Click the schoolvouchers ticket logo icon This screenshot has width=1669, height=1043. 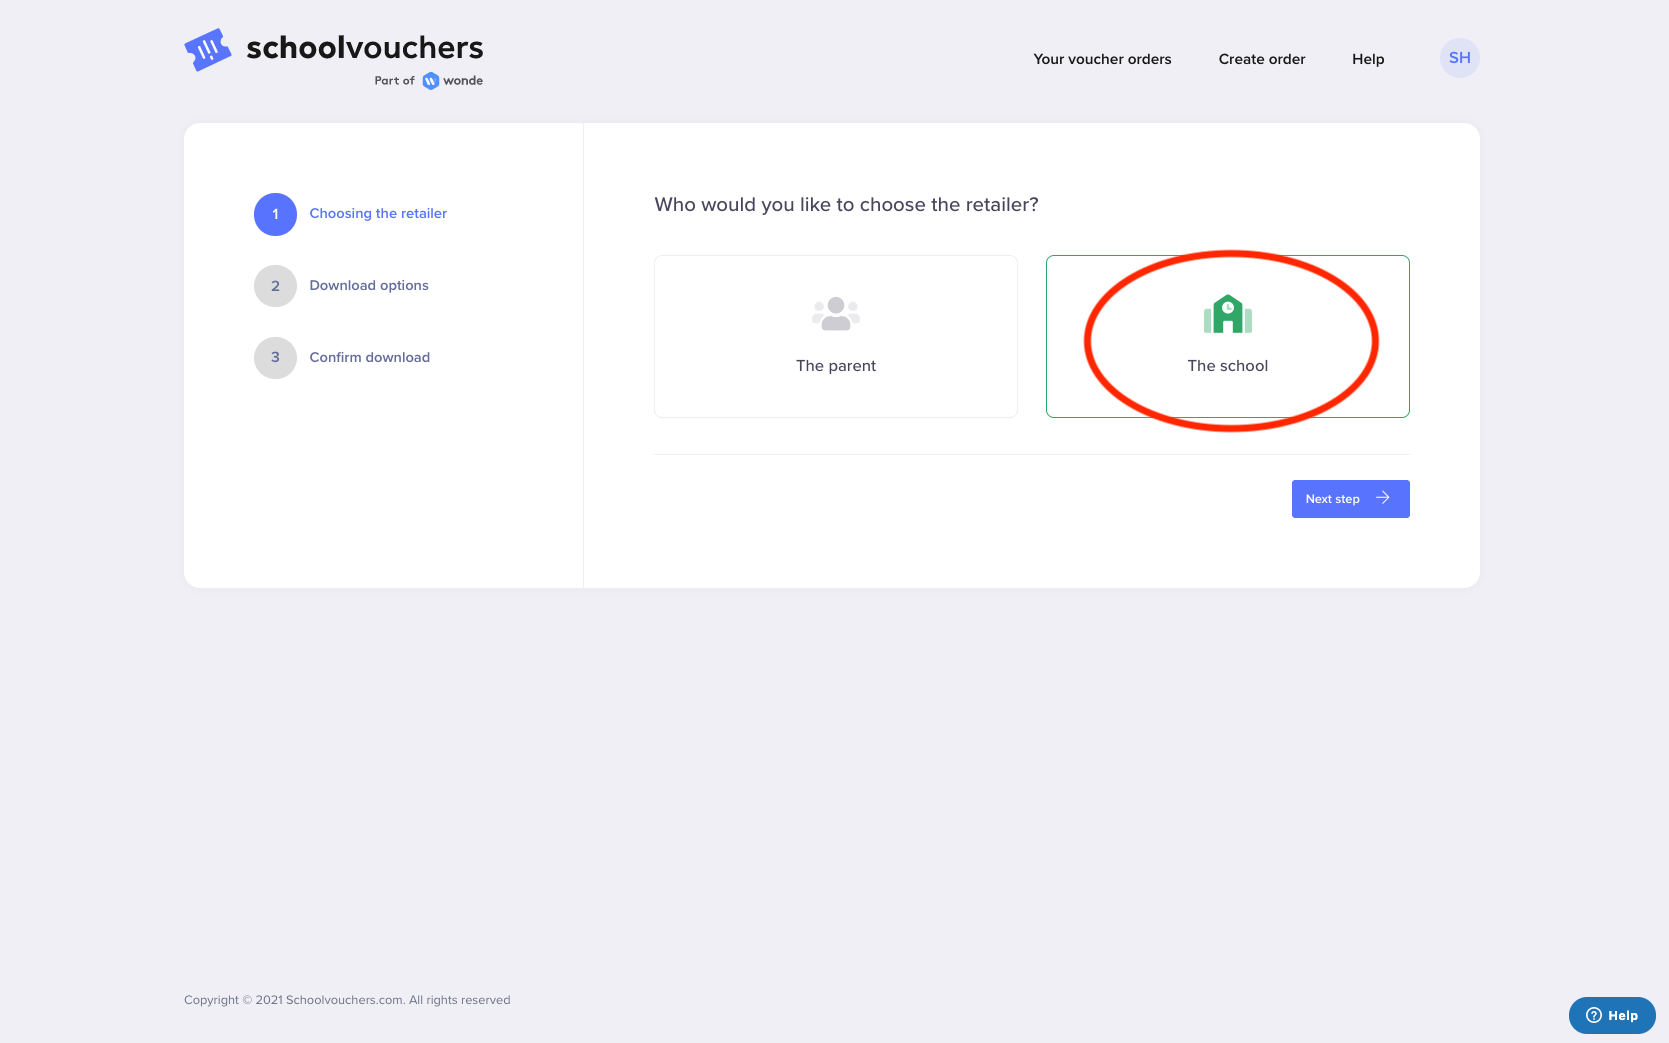208,49
